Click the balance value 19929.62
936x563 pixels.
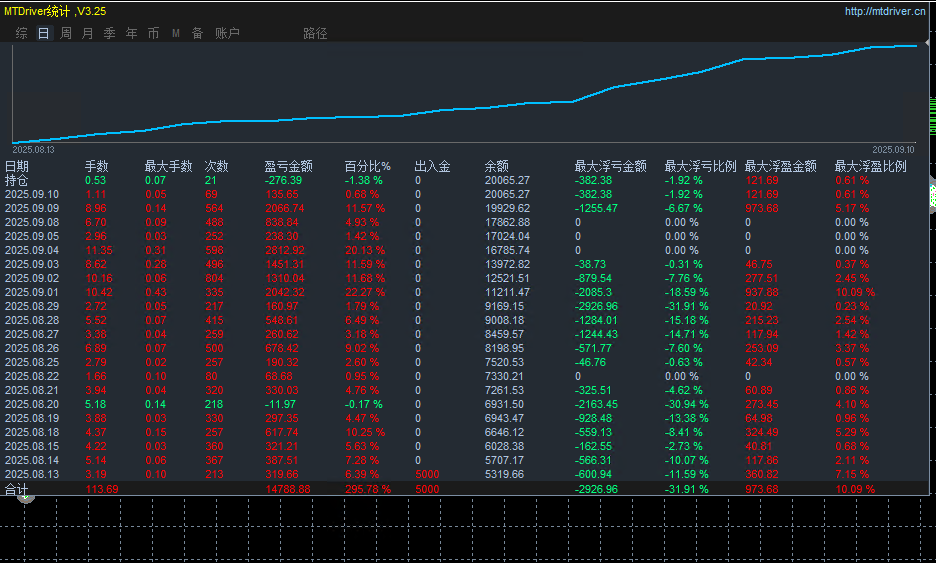coord(507,208)
